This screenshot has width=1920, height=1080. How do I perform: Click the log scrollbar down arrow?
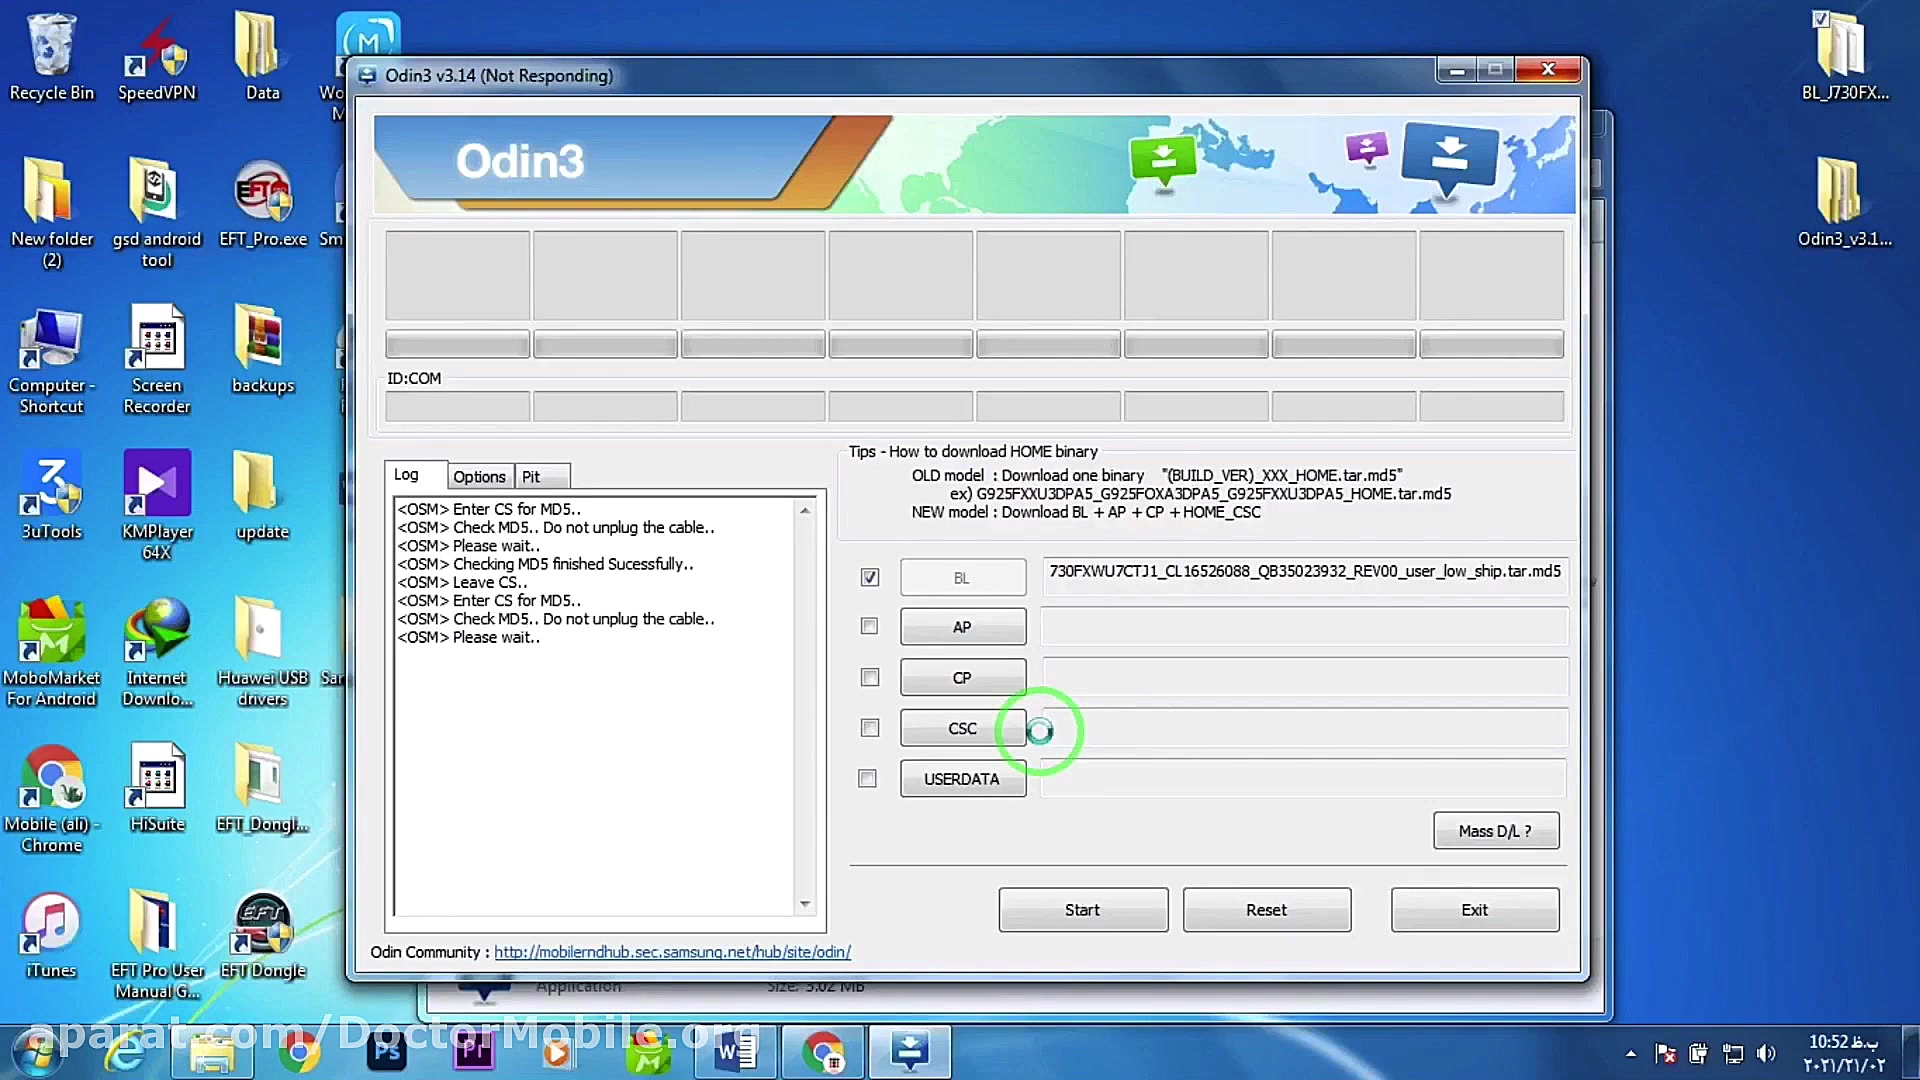pos(805,904)
